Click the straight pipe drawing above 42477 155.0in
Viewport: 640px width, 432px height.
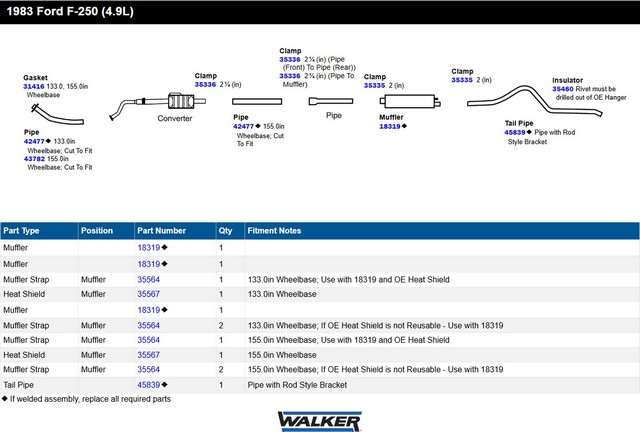pyautogui.click(x=257, y=101)
